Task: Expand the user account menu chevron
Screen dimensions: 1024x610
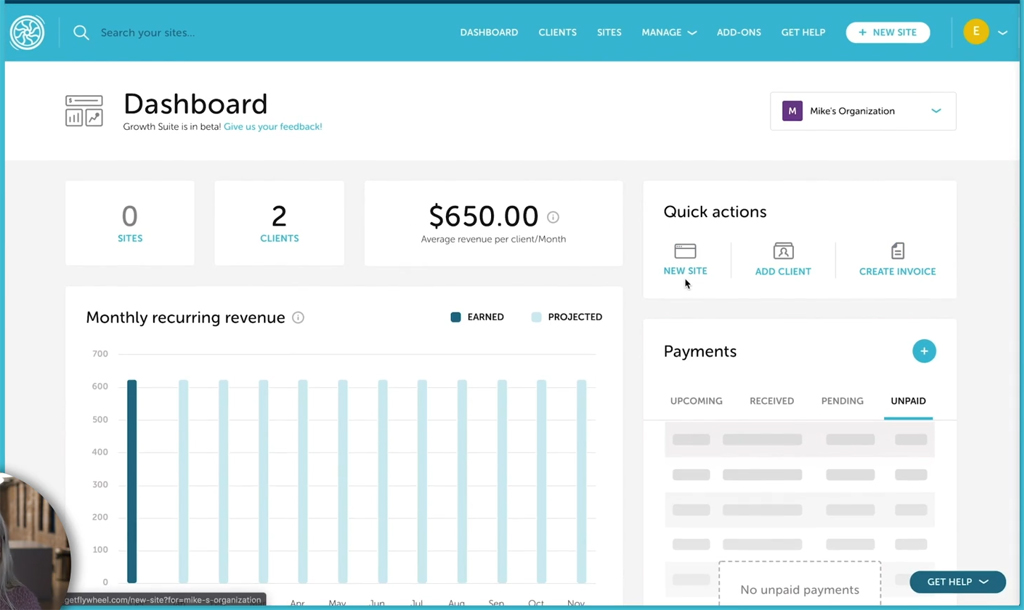Action: click(x=1002, y=33)
